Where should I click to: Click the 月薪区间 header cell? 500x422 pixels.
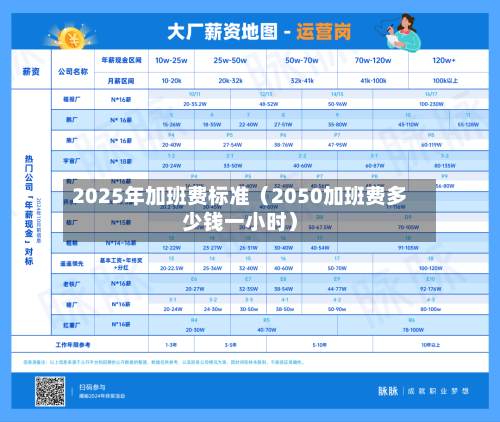tap(121, 81)
